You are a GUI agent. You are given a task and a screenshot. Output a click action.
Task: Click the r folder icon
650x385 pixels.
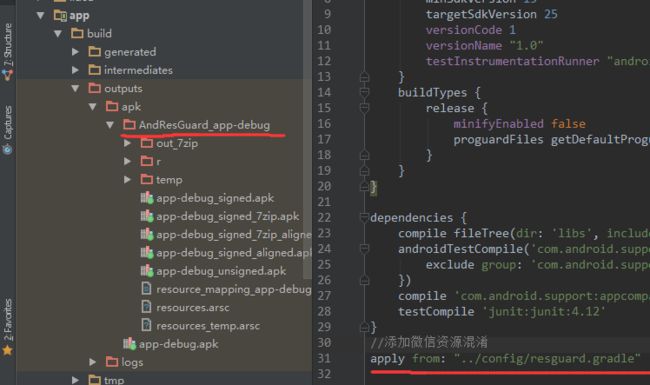click(x=147, y=161)
